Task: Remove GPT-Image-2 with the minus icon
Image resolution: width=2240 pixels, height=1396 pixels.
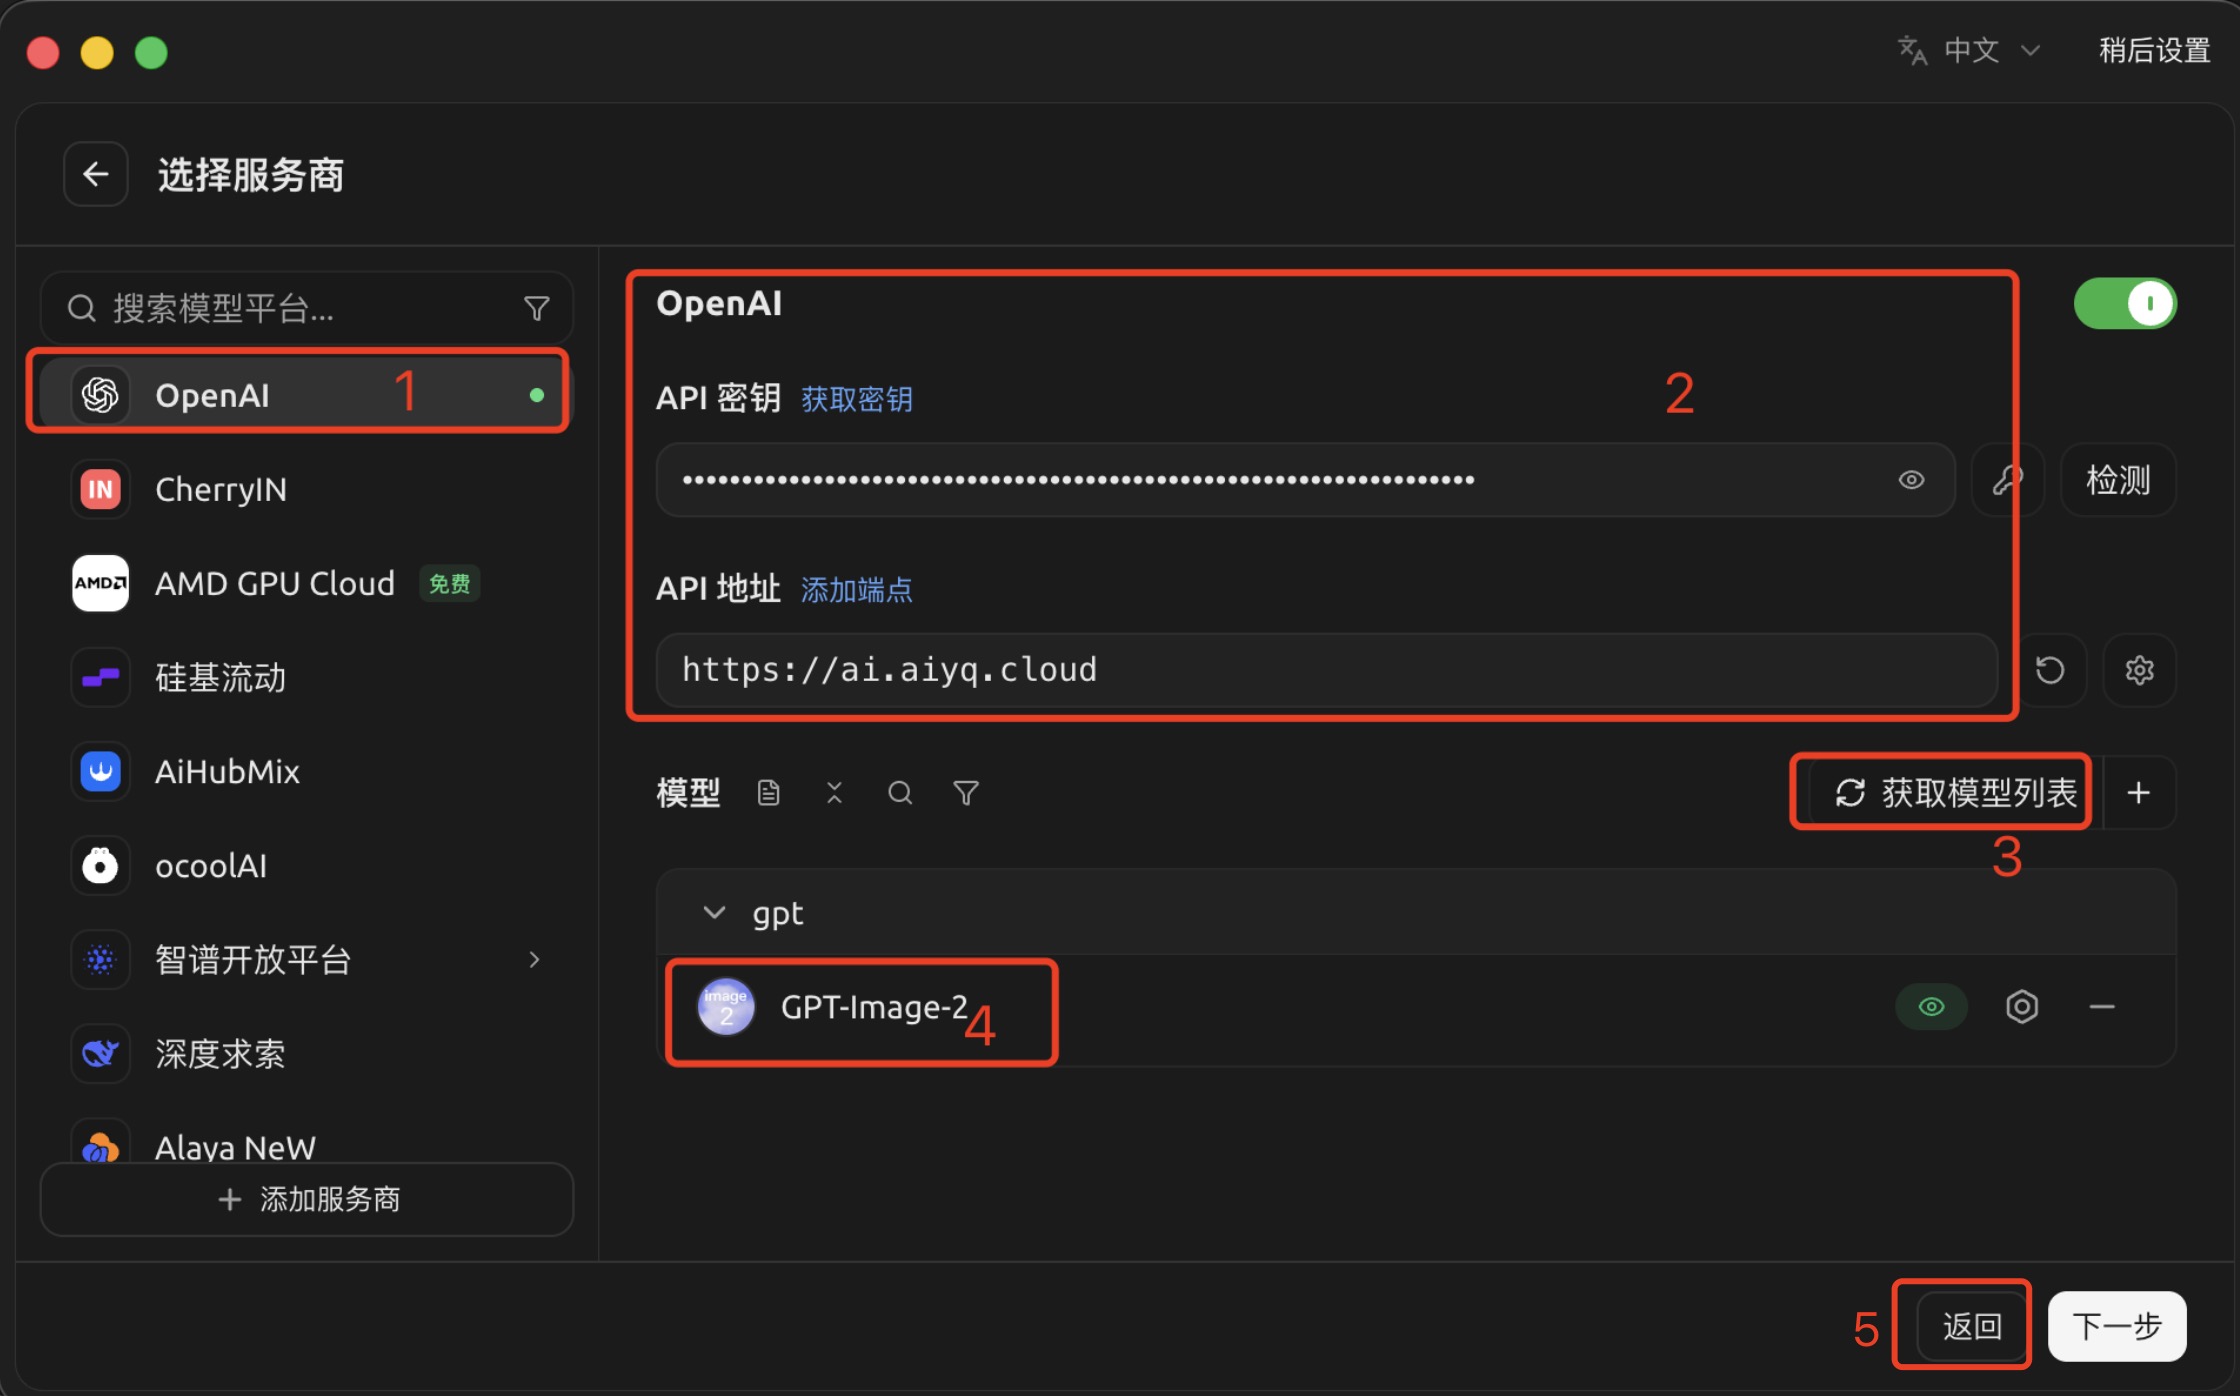Action: click(2102, 1007)
